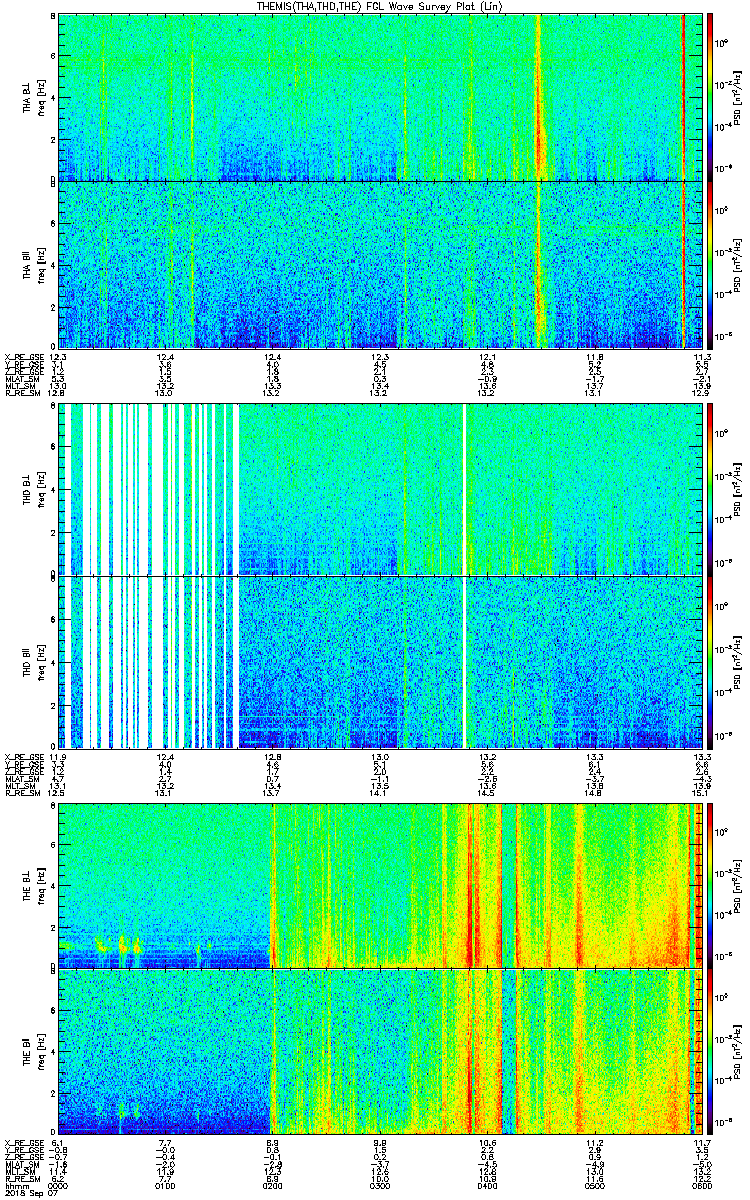The height and width of the screenshot is (1200, 750).
Task: Click the THA BL spectrogram panel
Action: pos(381,97)
